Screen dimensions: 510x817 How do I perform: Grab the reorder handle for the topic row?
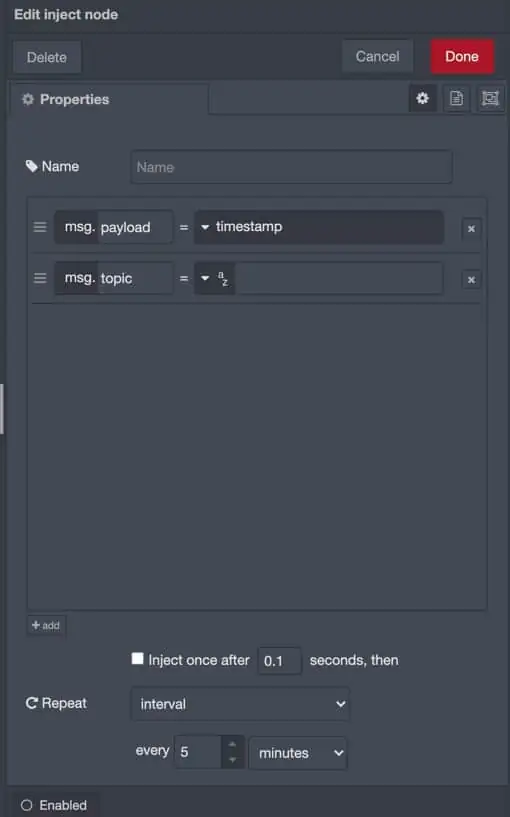40,278
